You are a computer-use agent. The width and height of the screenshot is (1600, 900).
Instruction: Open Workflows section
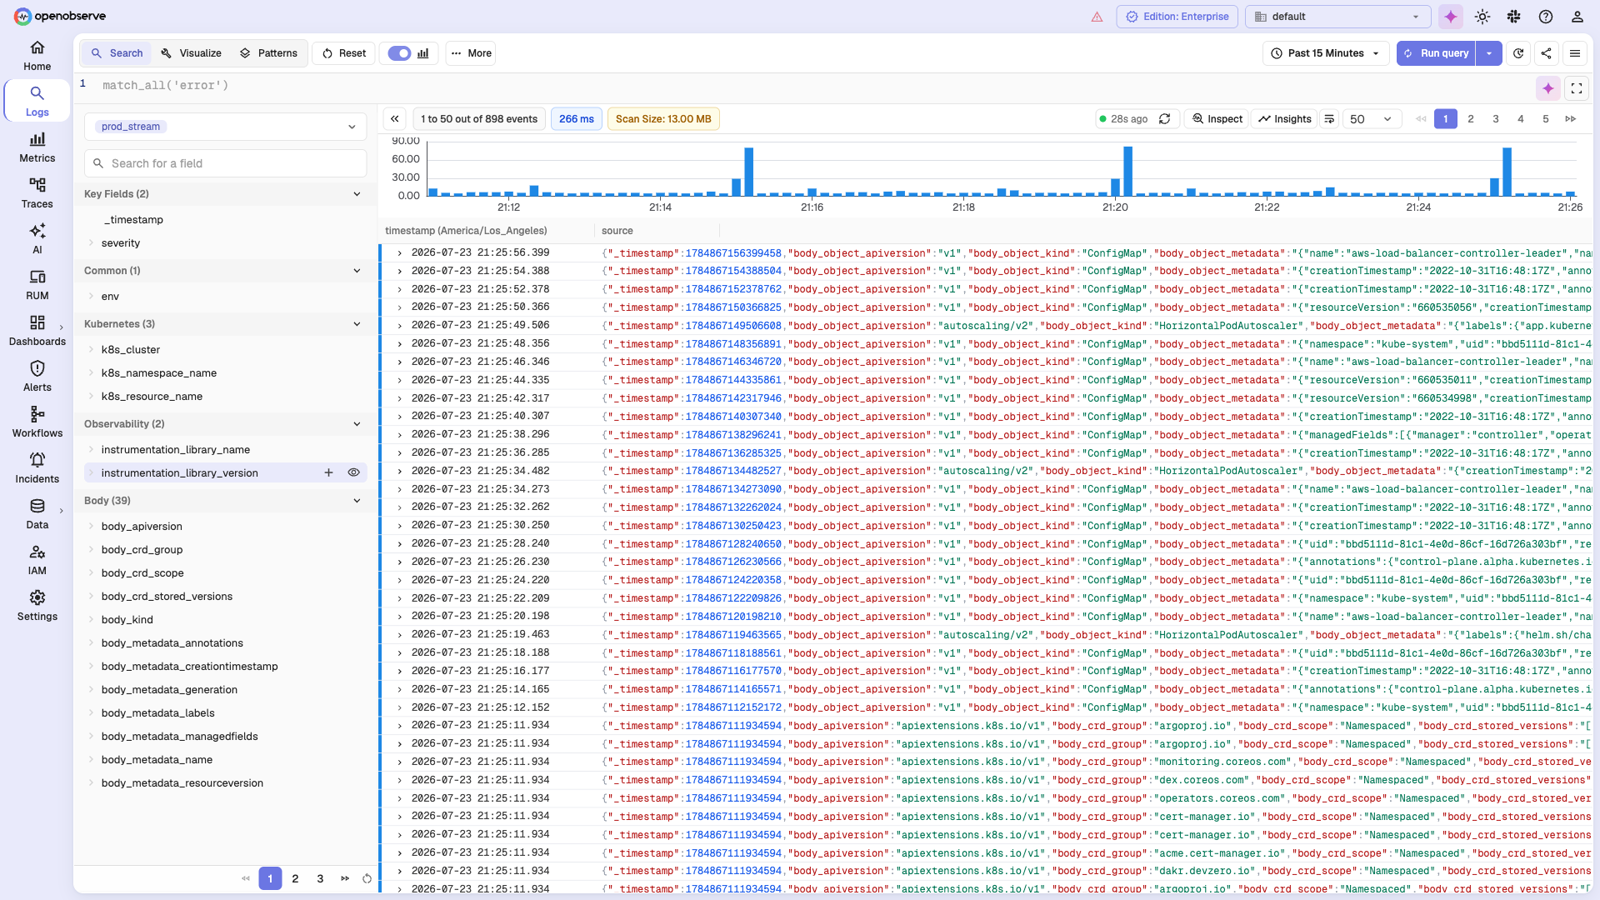pos(37,423)
